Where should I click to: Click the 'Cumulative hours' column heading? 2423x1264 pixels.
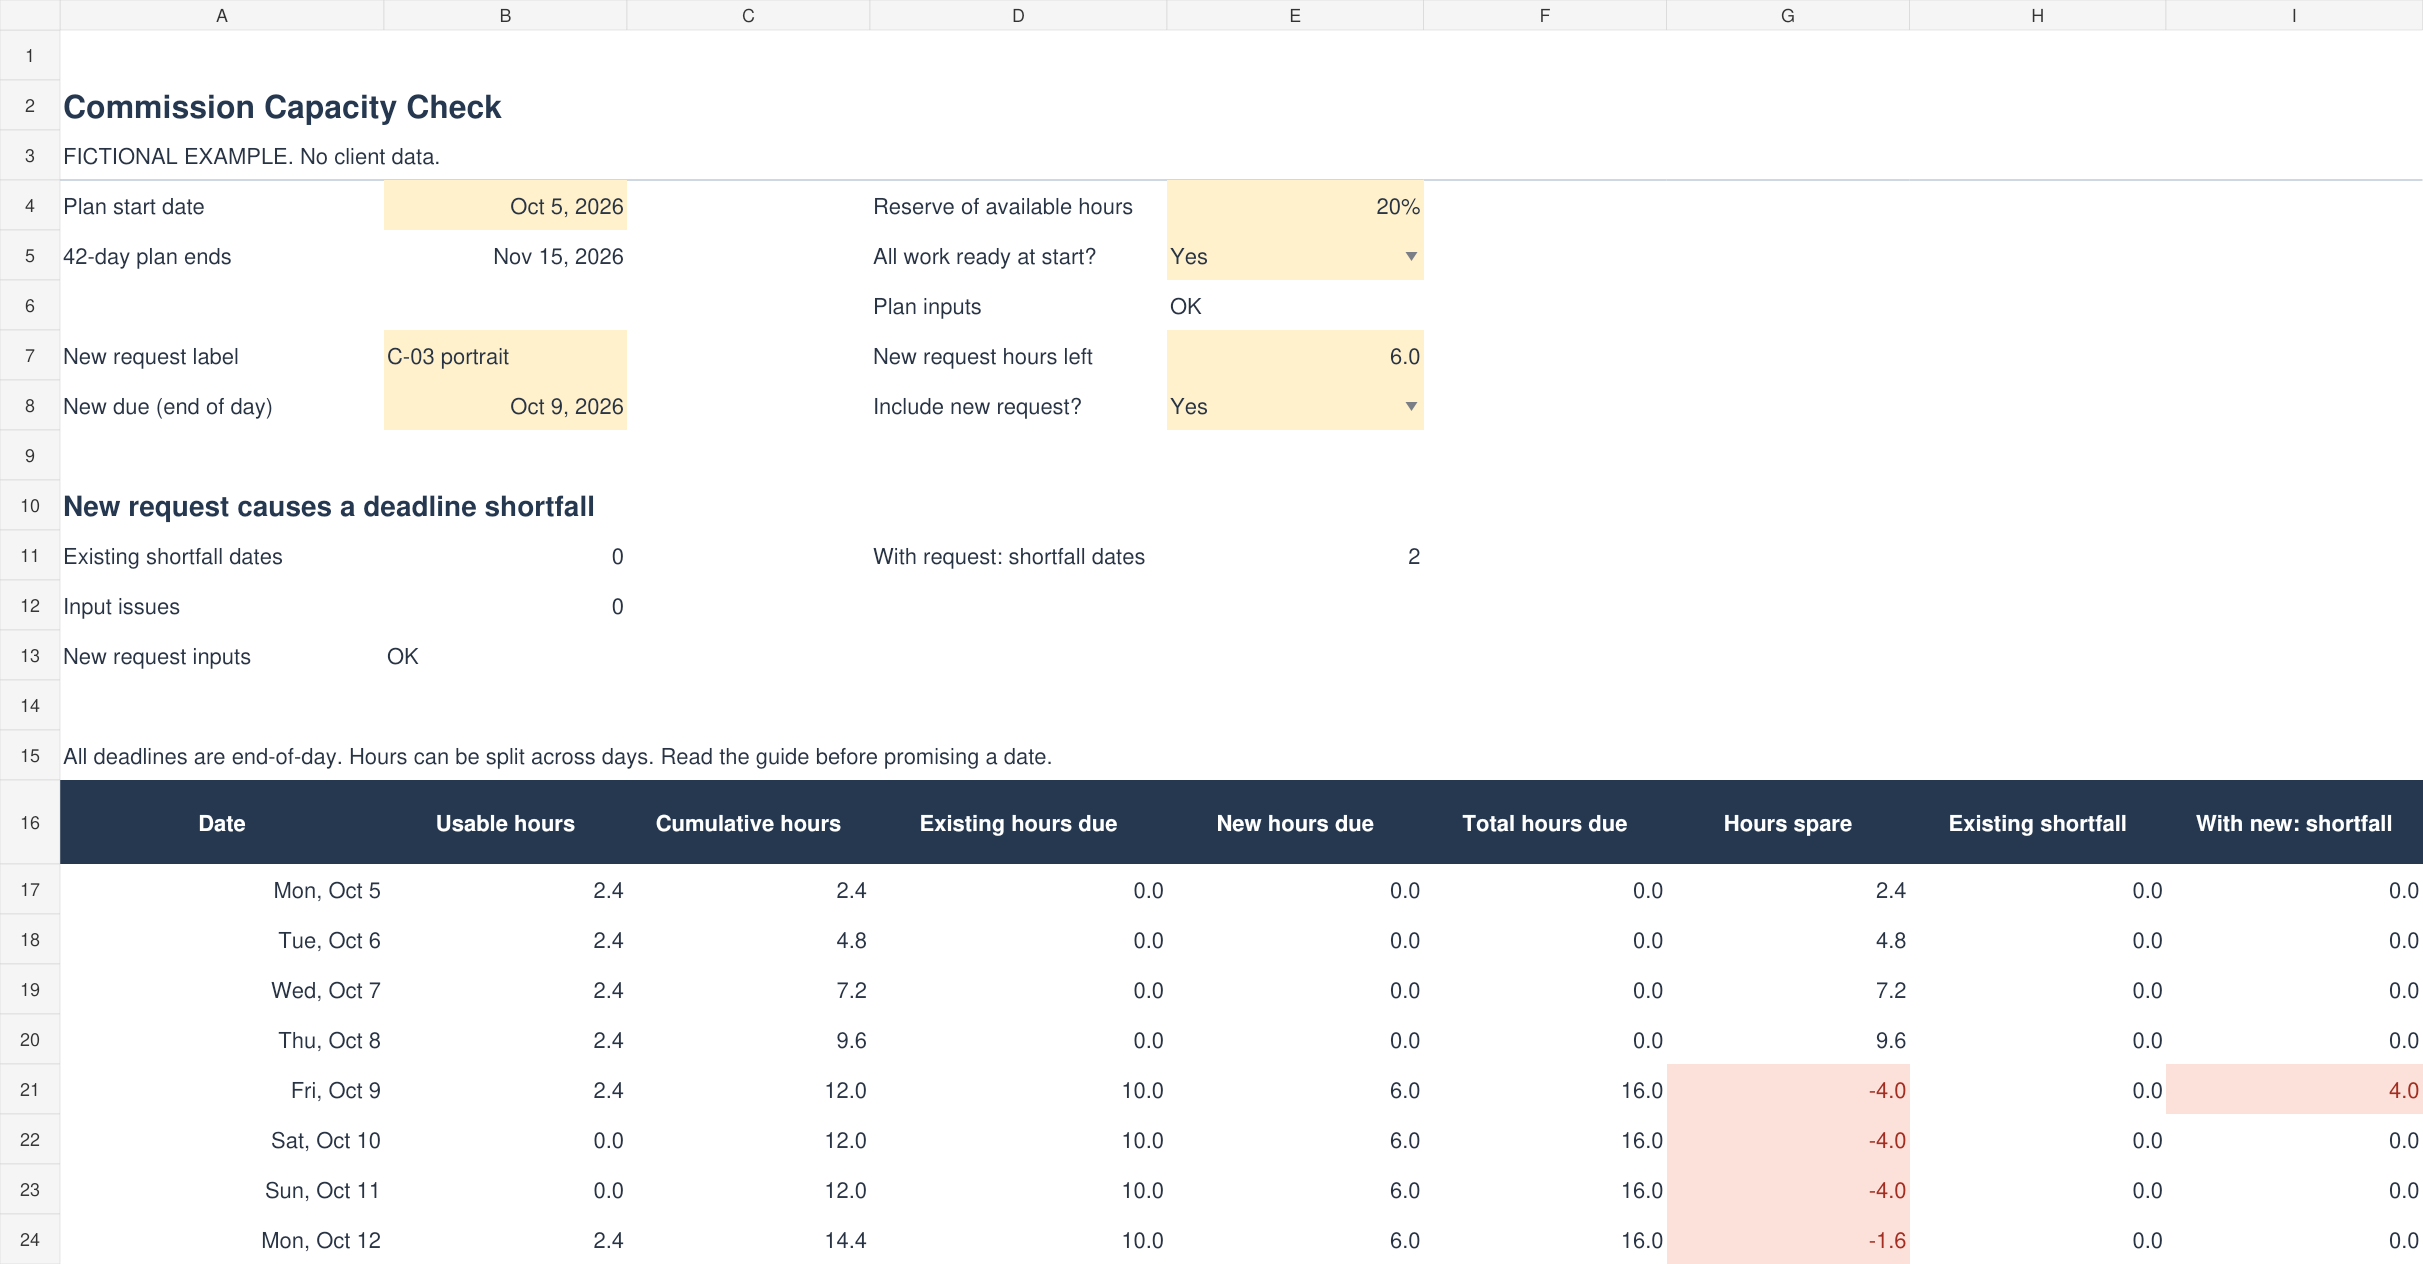(748, 823)
